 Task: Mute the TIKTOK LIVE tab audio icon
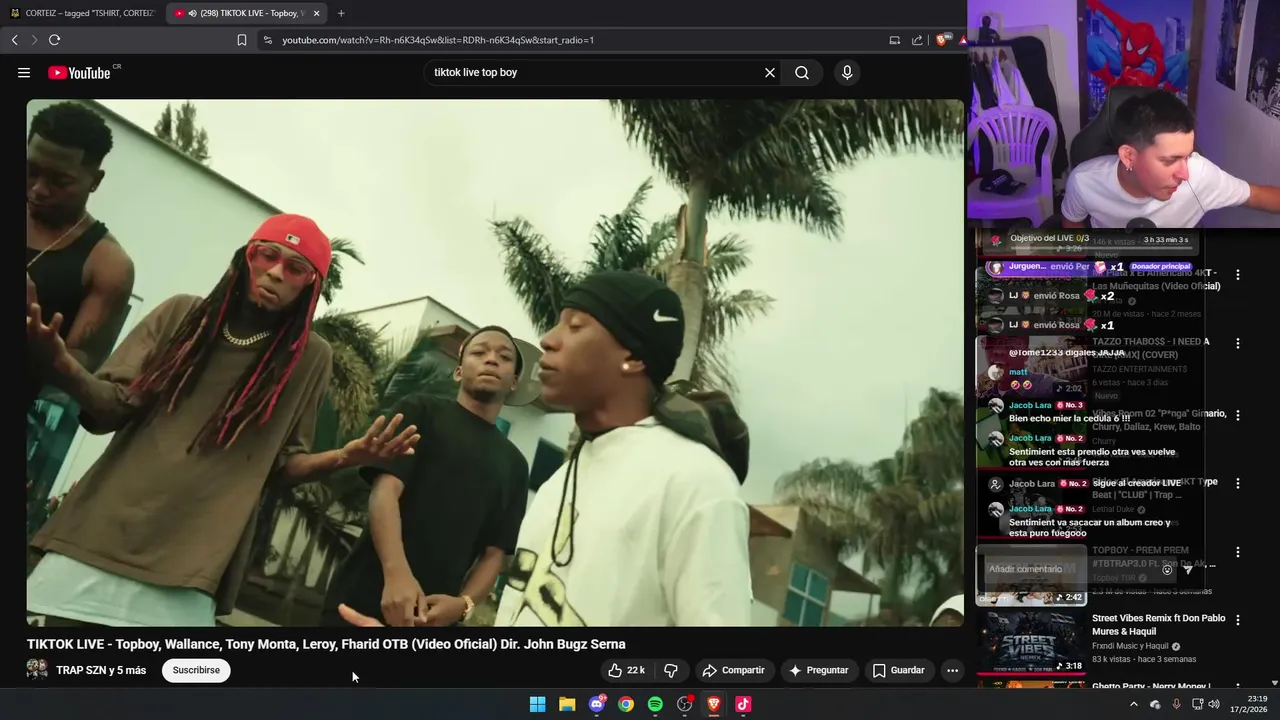(x=192, y=13)
